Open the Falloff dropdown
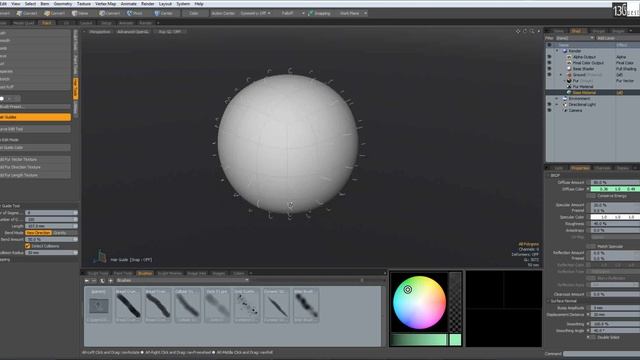Screen dimensions: 640x360 [x=291, y=13]
